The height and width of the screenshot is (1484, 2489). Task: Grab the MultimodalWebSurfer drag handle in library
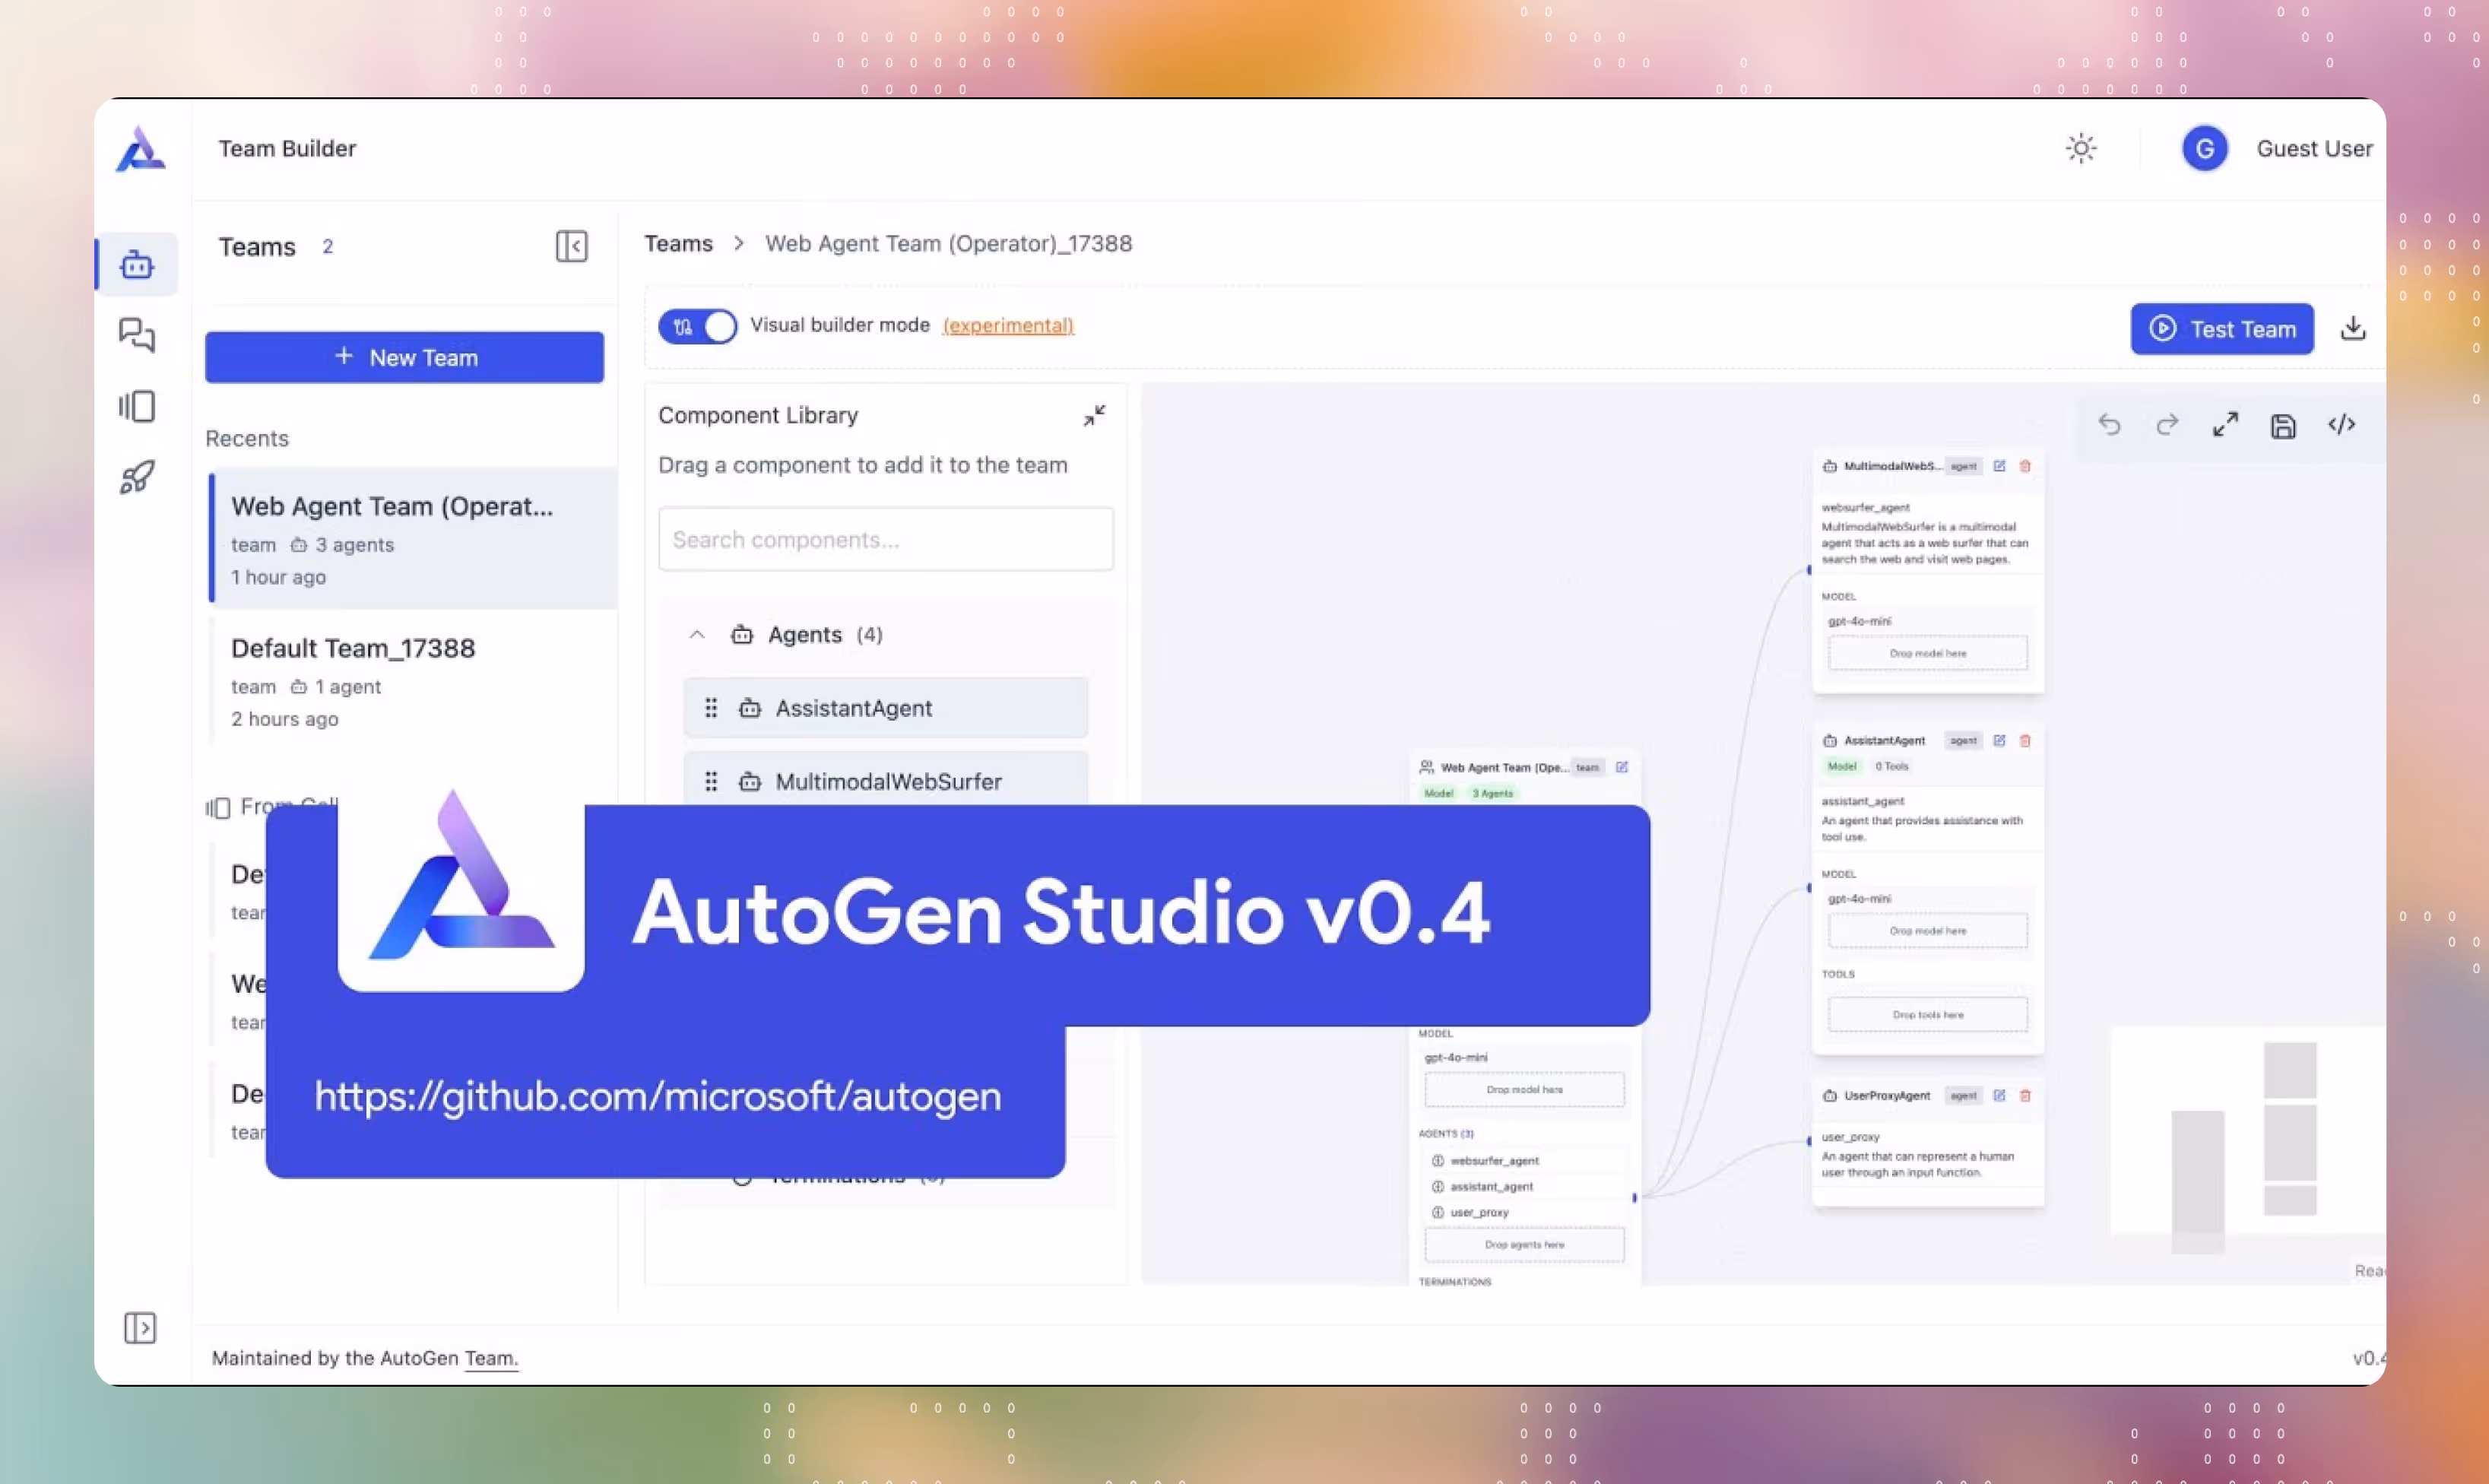[x=711, y=782]
